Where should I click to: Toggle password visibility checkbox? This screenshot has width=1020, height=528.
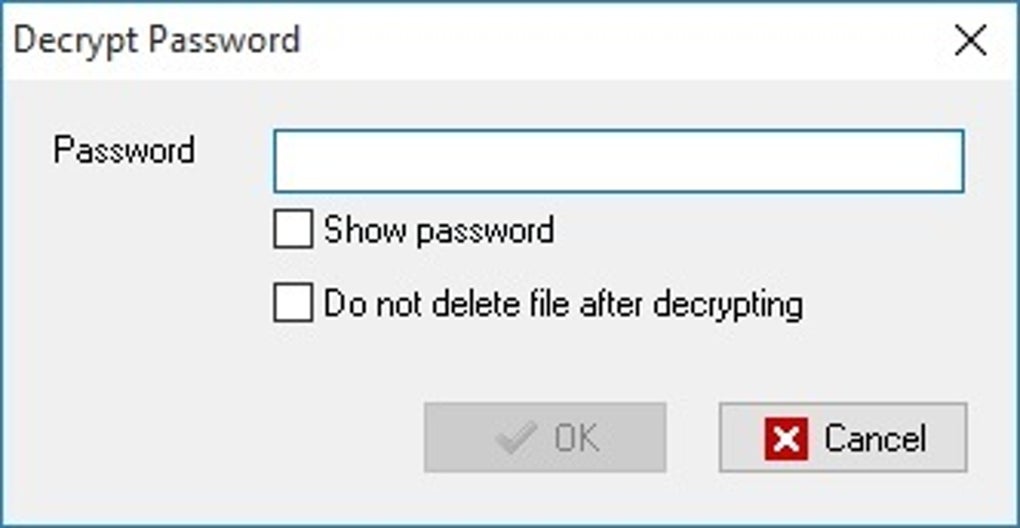pyautogui.click(x=293, y=230)
